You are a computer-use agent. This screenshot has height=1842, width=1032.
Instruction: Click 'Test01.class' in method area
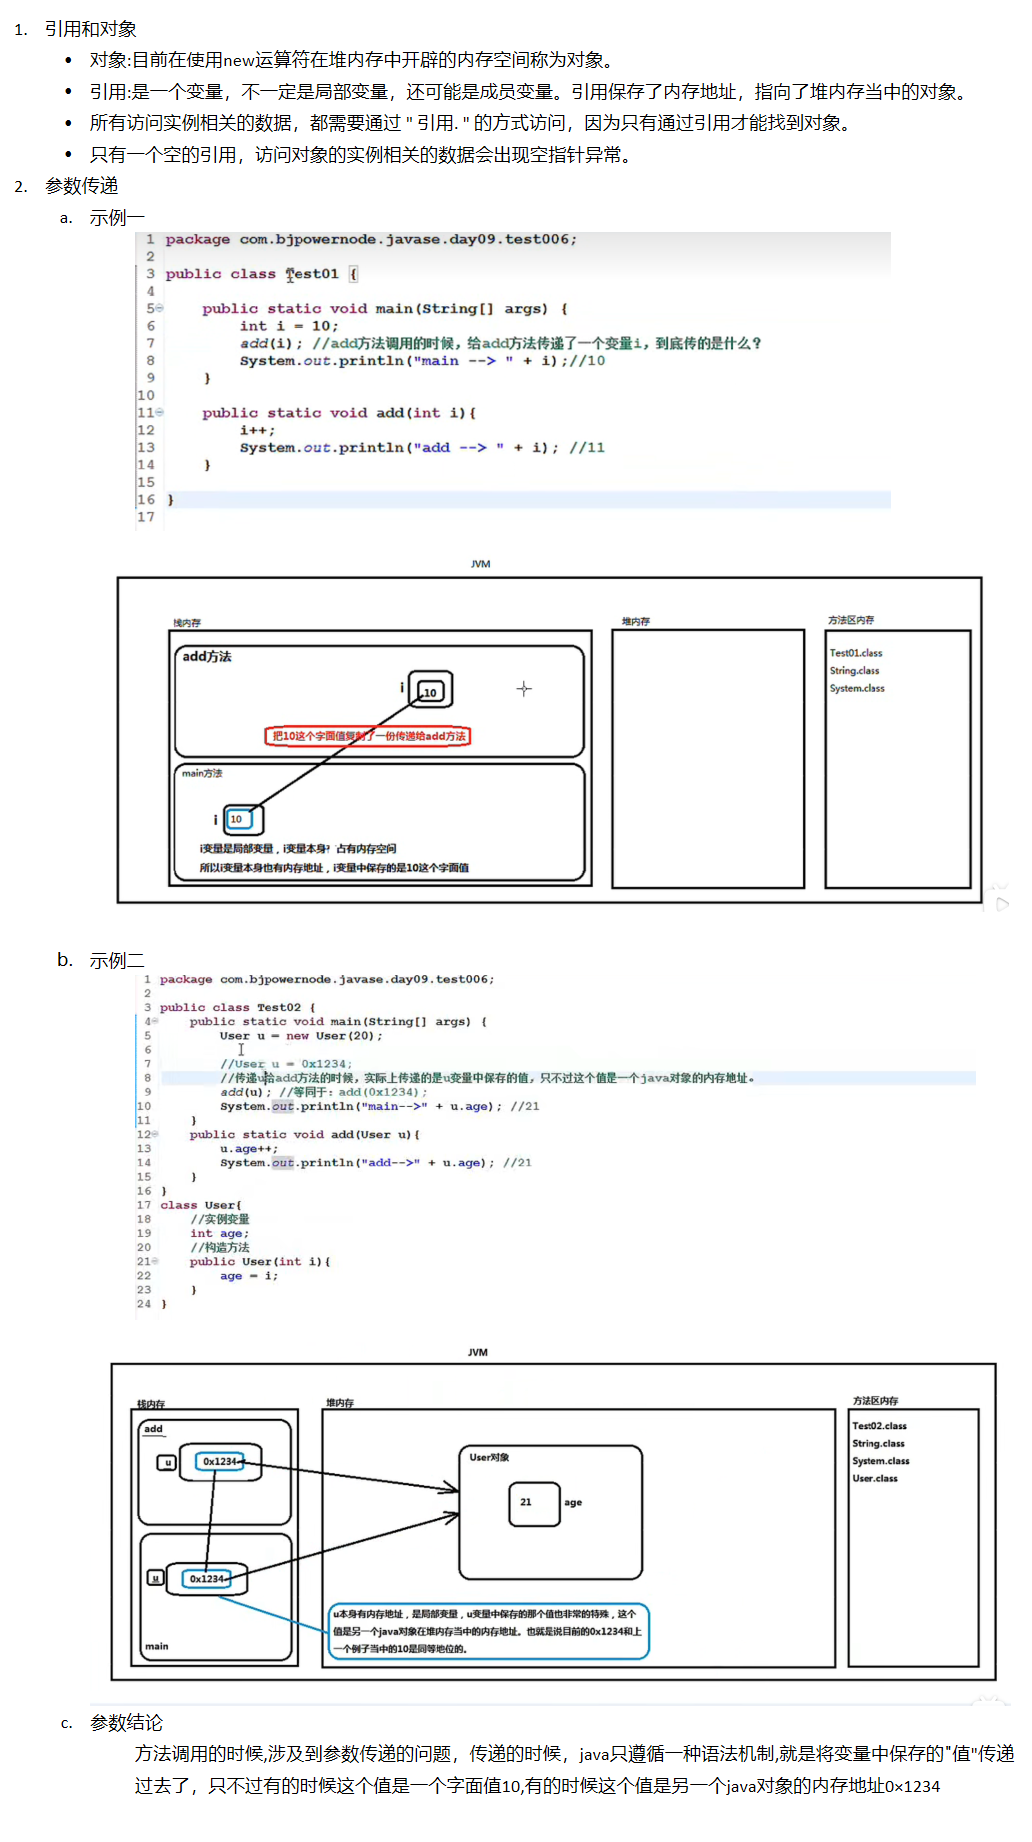pos(856,653)
